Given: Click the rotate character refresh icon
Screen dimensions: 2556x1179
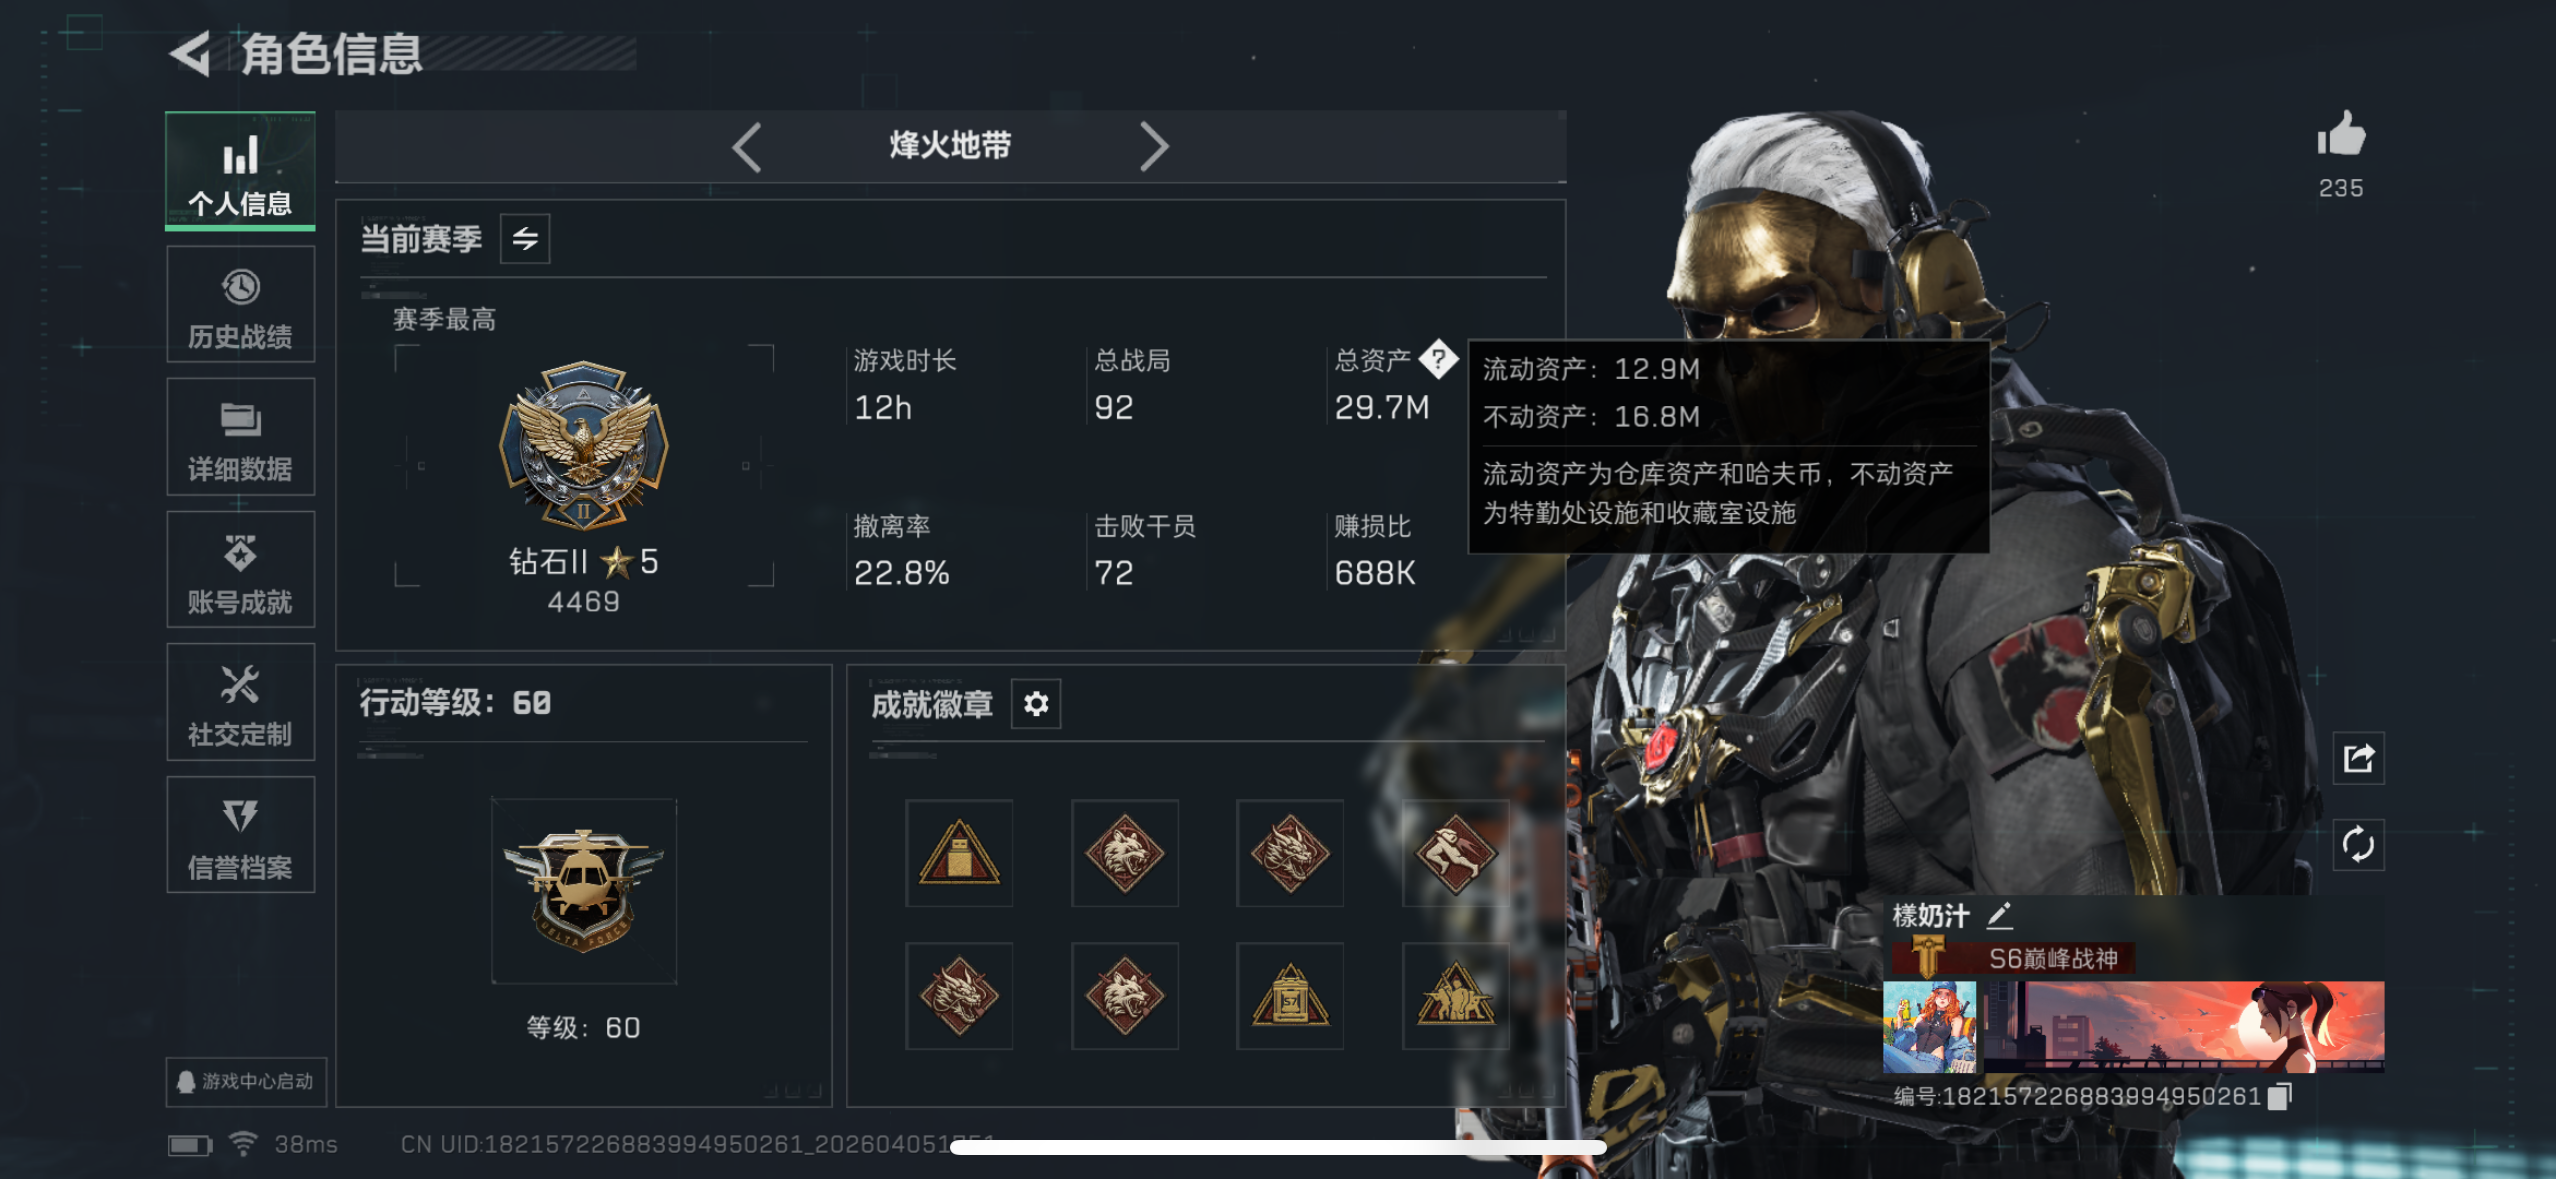Looking at the screenshot, I should (2358, 844).
